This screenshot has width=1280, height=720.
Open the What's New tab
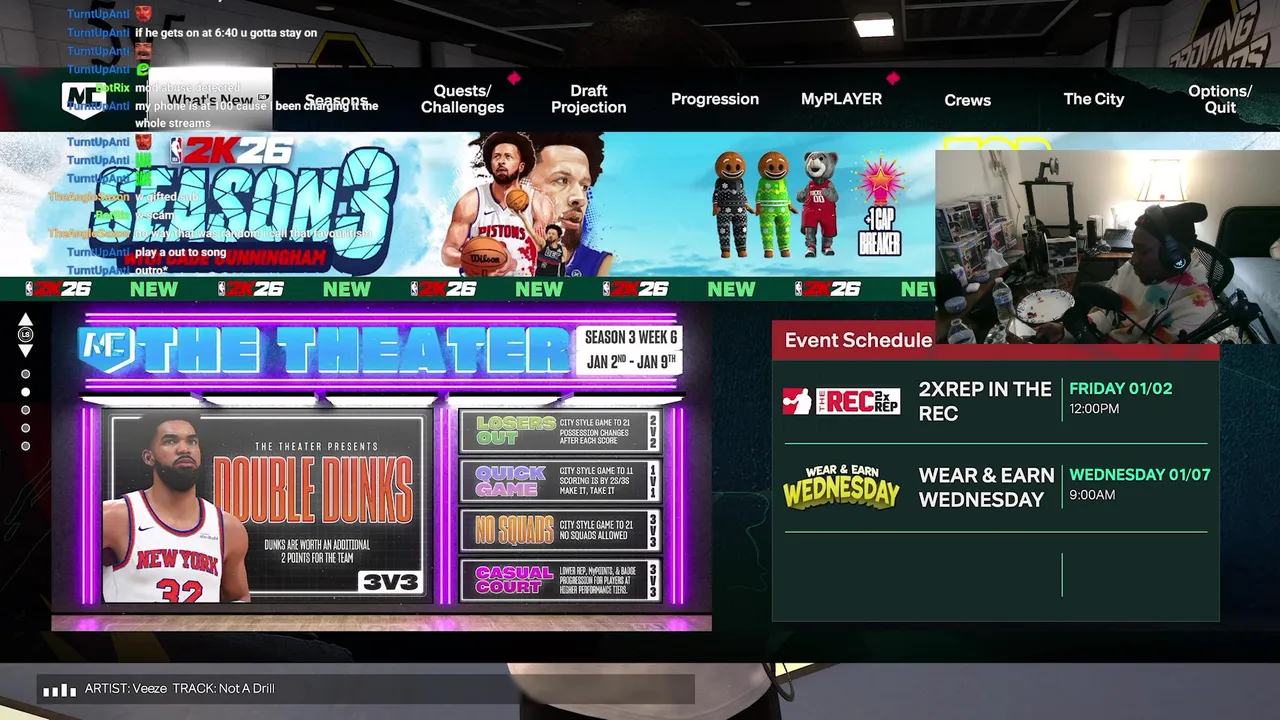click(212, 100)
